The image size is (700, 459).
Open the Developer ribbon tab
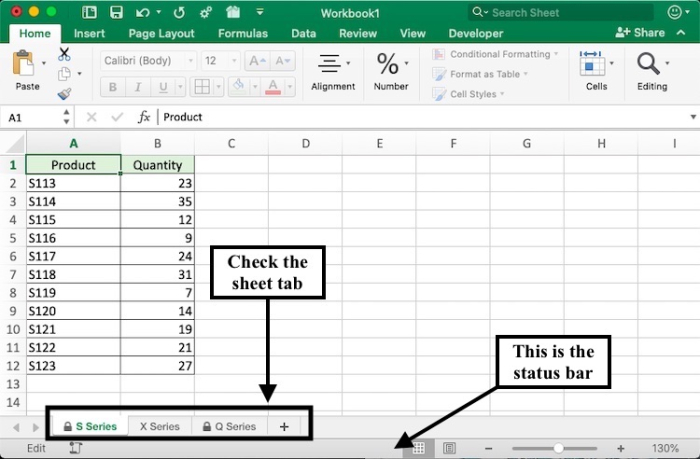pos(476,33)
